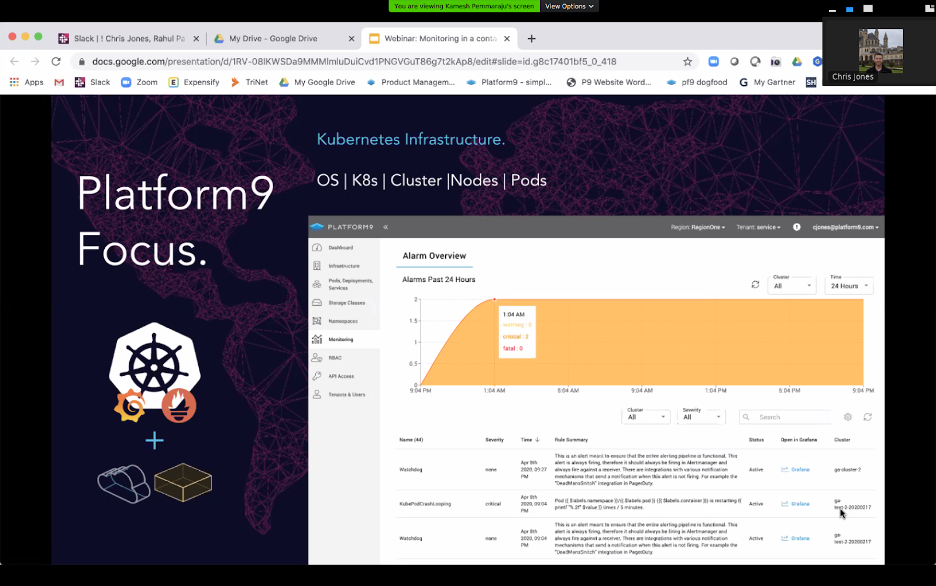The image size is (936, 586).
Task: Open table column settings gear icon
Action: pos(848,417)
